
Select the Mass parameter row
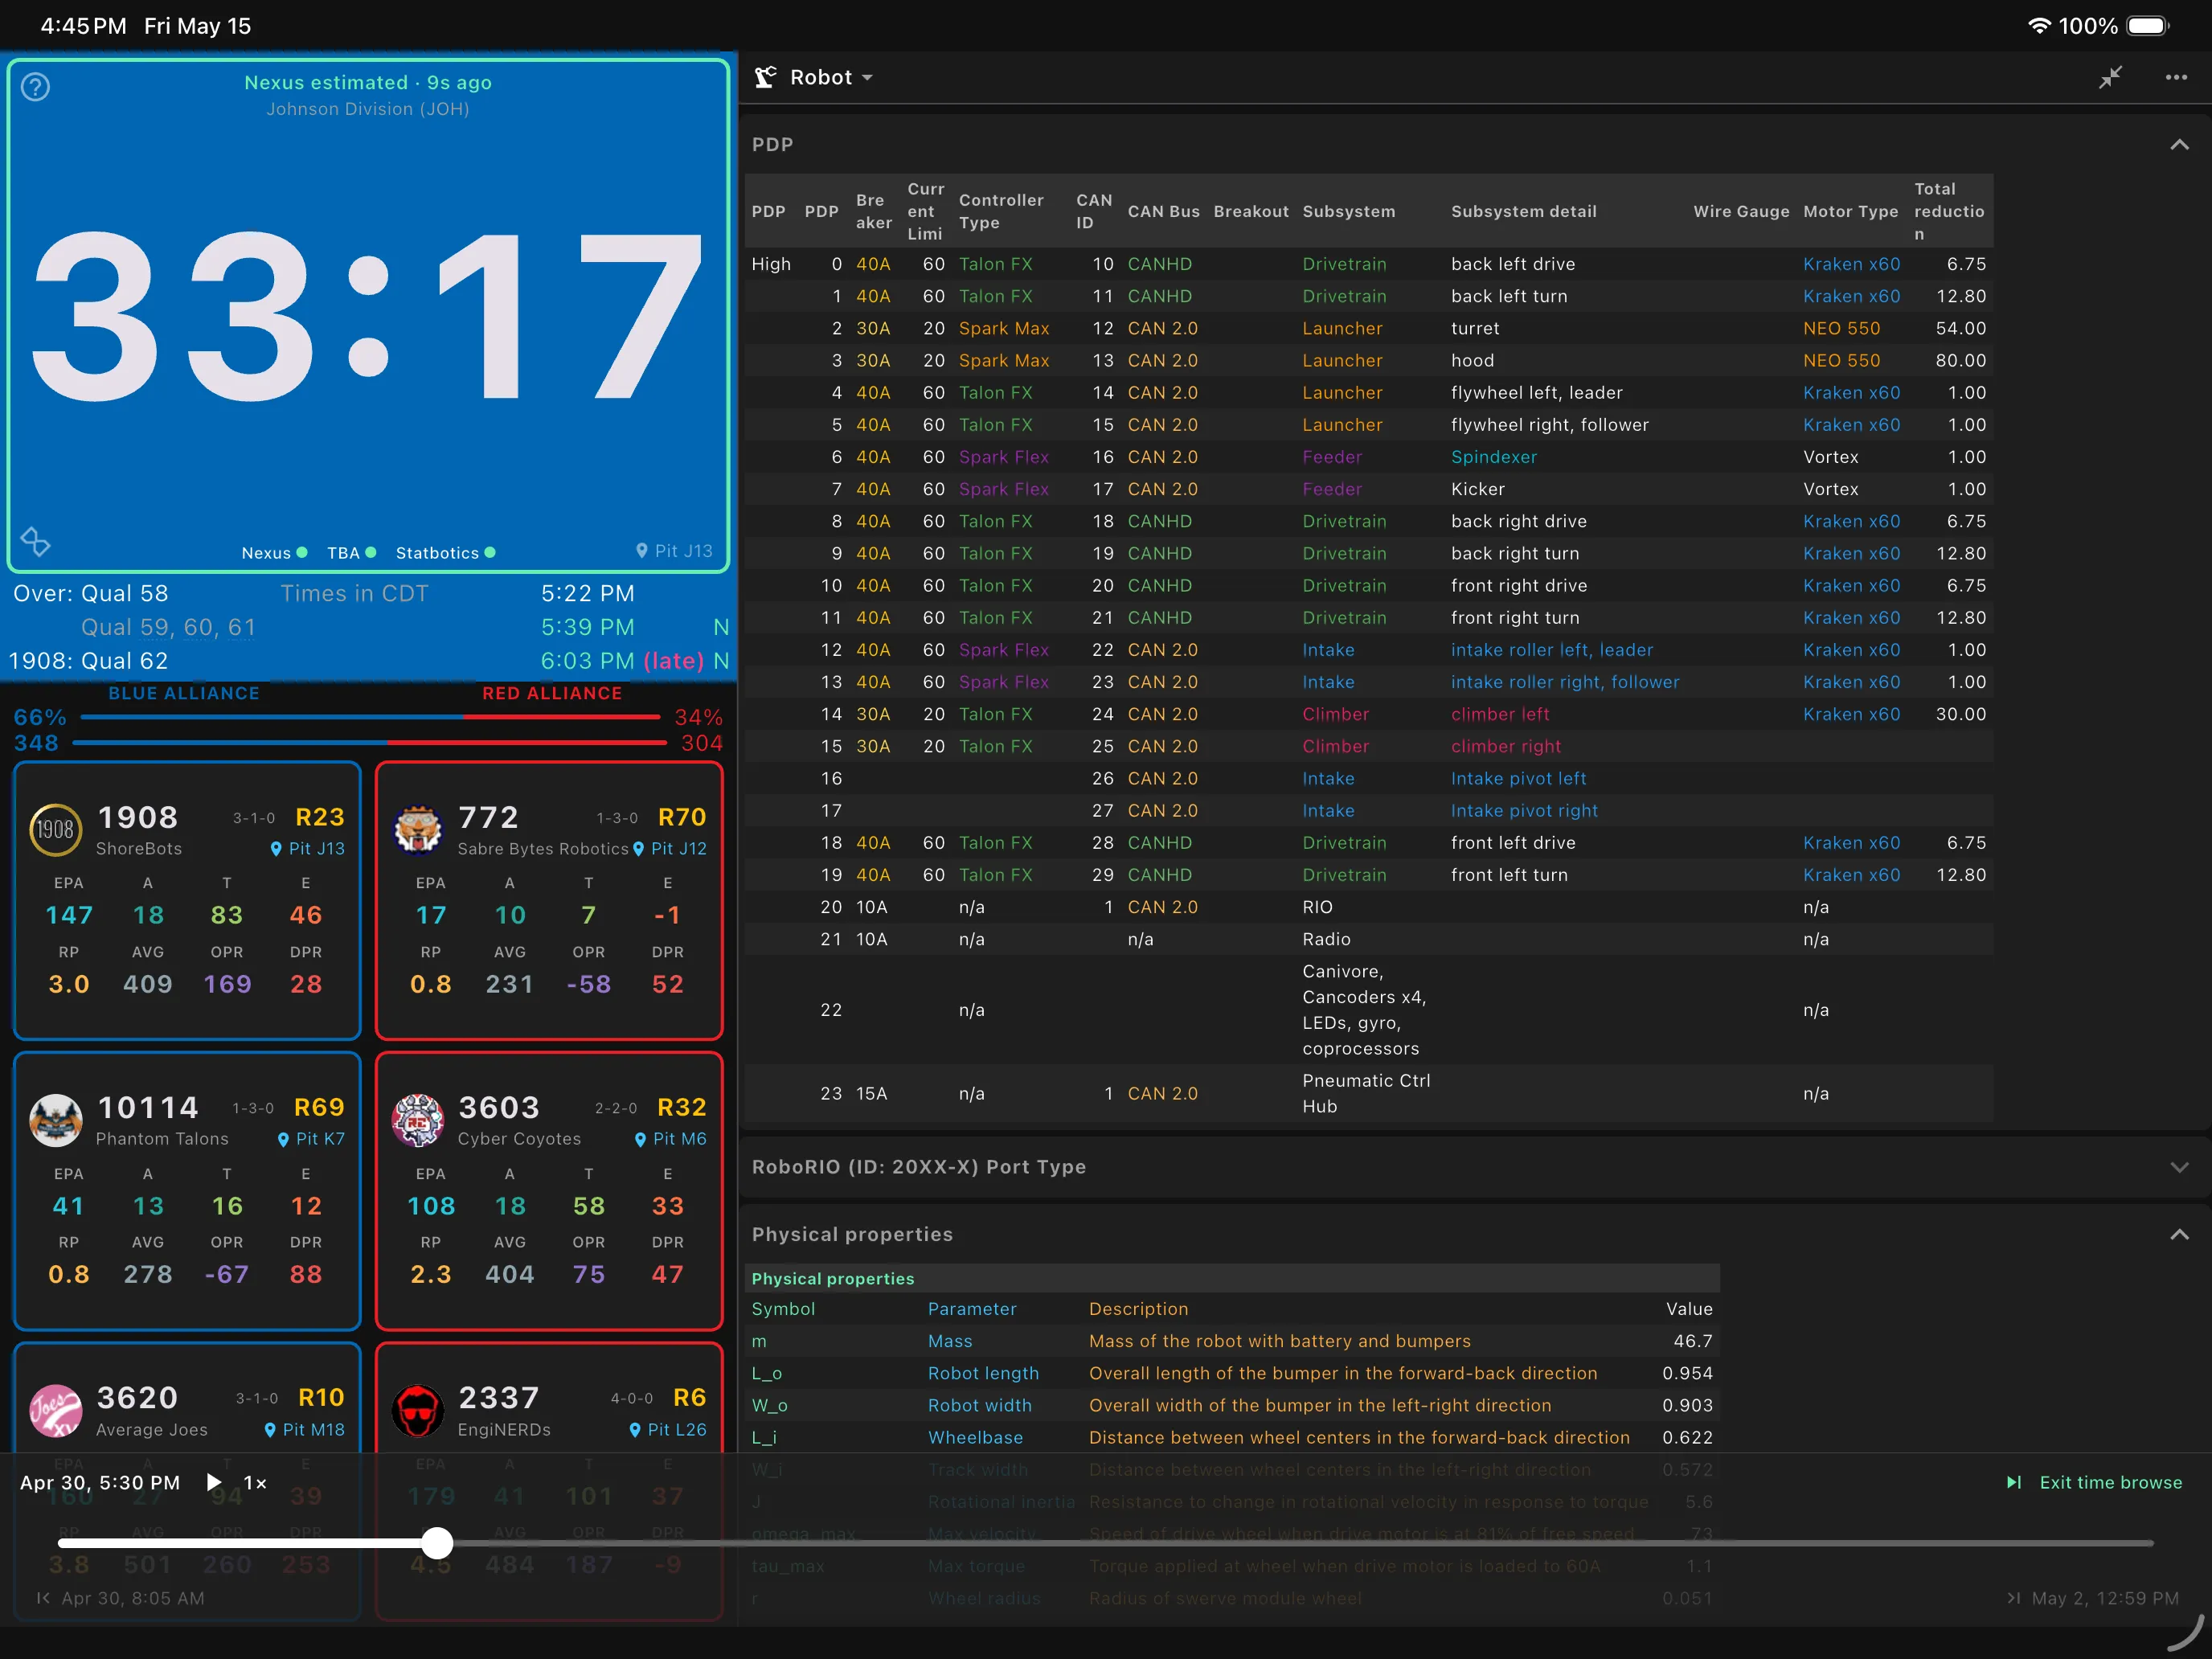[1232, 1341]
